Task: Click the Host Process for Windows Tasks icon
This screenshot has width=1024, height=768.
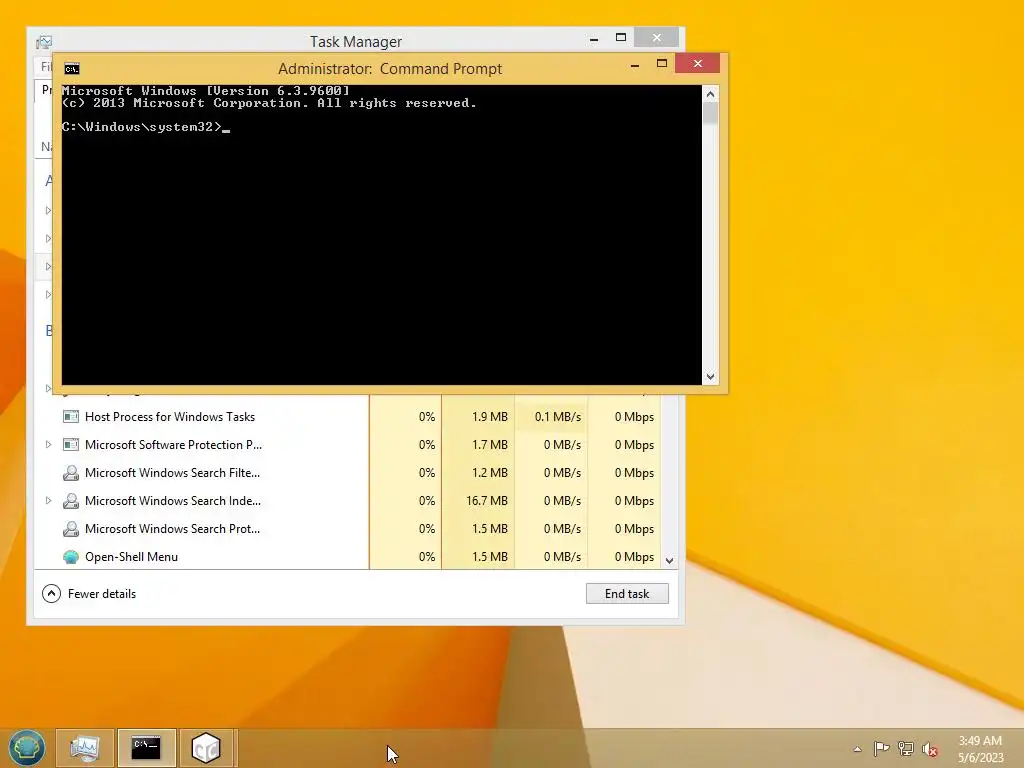Action: 71,417
